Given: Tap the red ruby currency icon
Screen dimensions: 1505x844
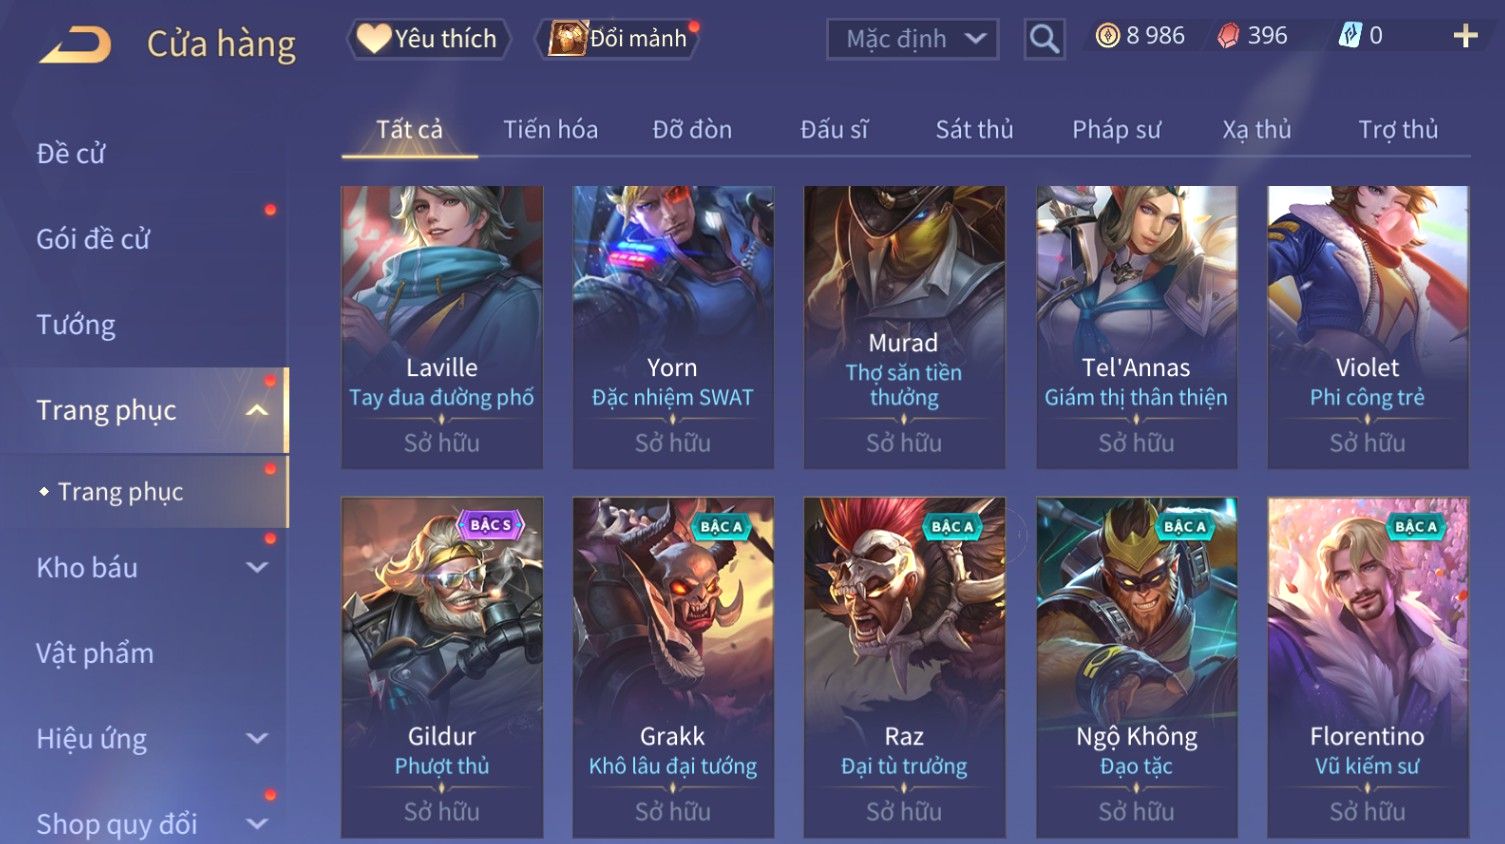Looking at the screenshot, I should [x=1228, y=36].
